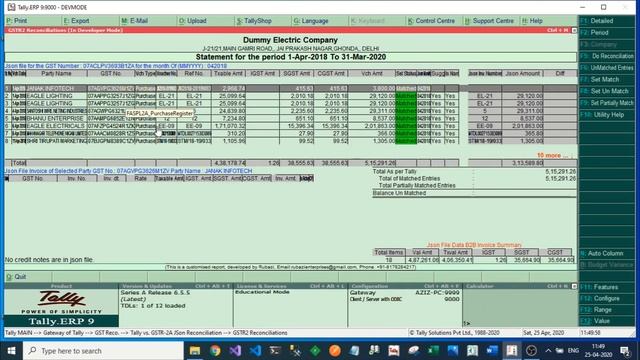This screenshot has height=360, width=640.
Task: Click the Configuration panel header
Action: [405, 287]
